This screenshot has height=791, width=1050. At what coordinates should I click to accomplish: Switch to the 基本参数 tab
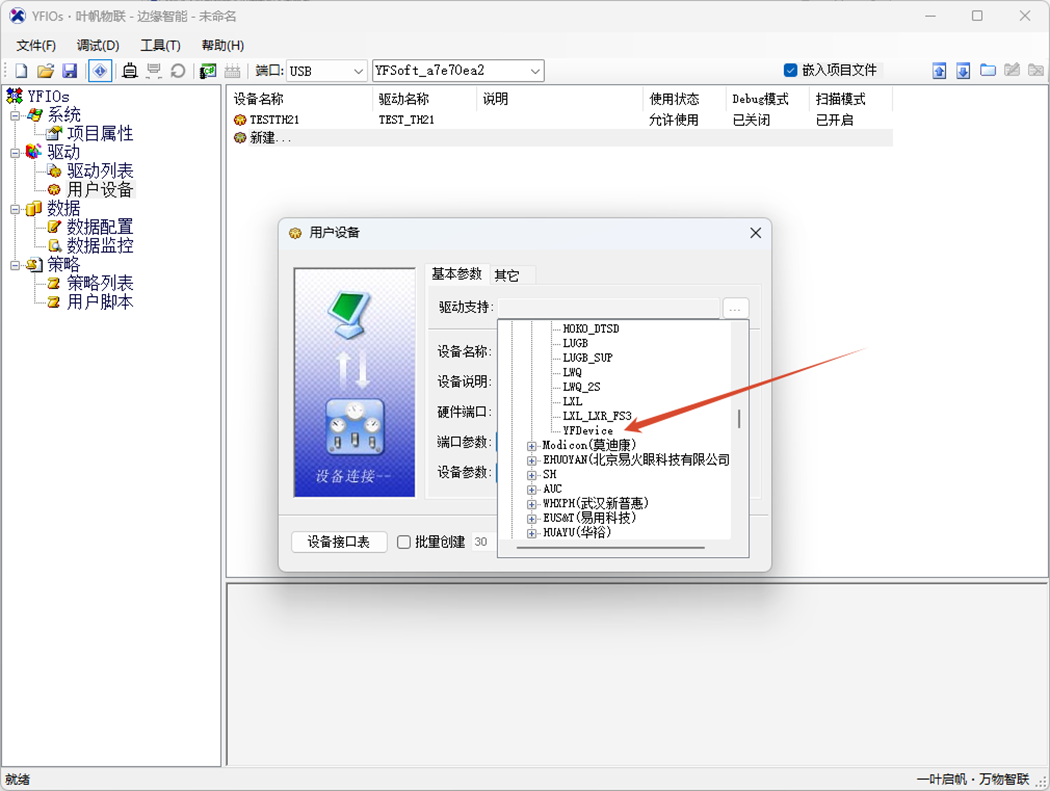click(x=457, y=274)
